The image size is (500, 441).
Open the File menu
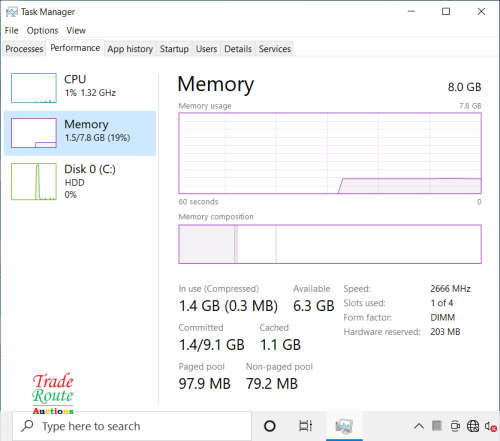[12, 31]
